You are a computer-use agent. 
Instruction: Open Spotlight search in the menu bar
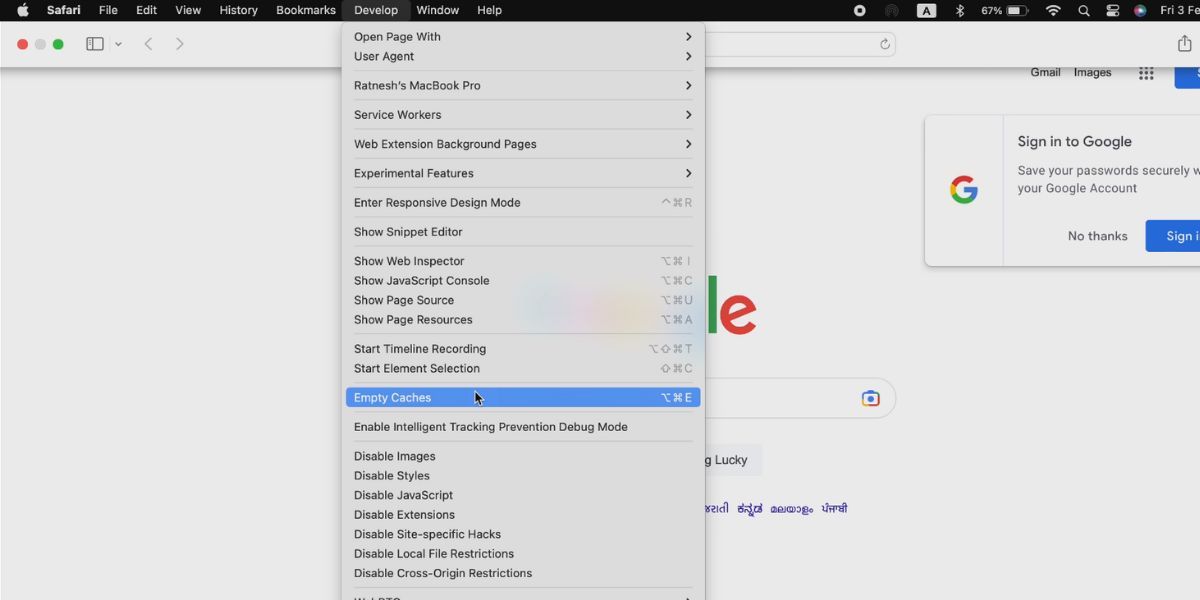point(1084,10)
